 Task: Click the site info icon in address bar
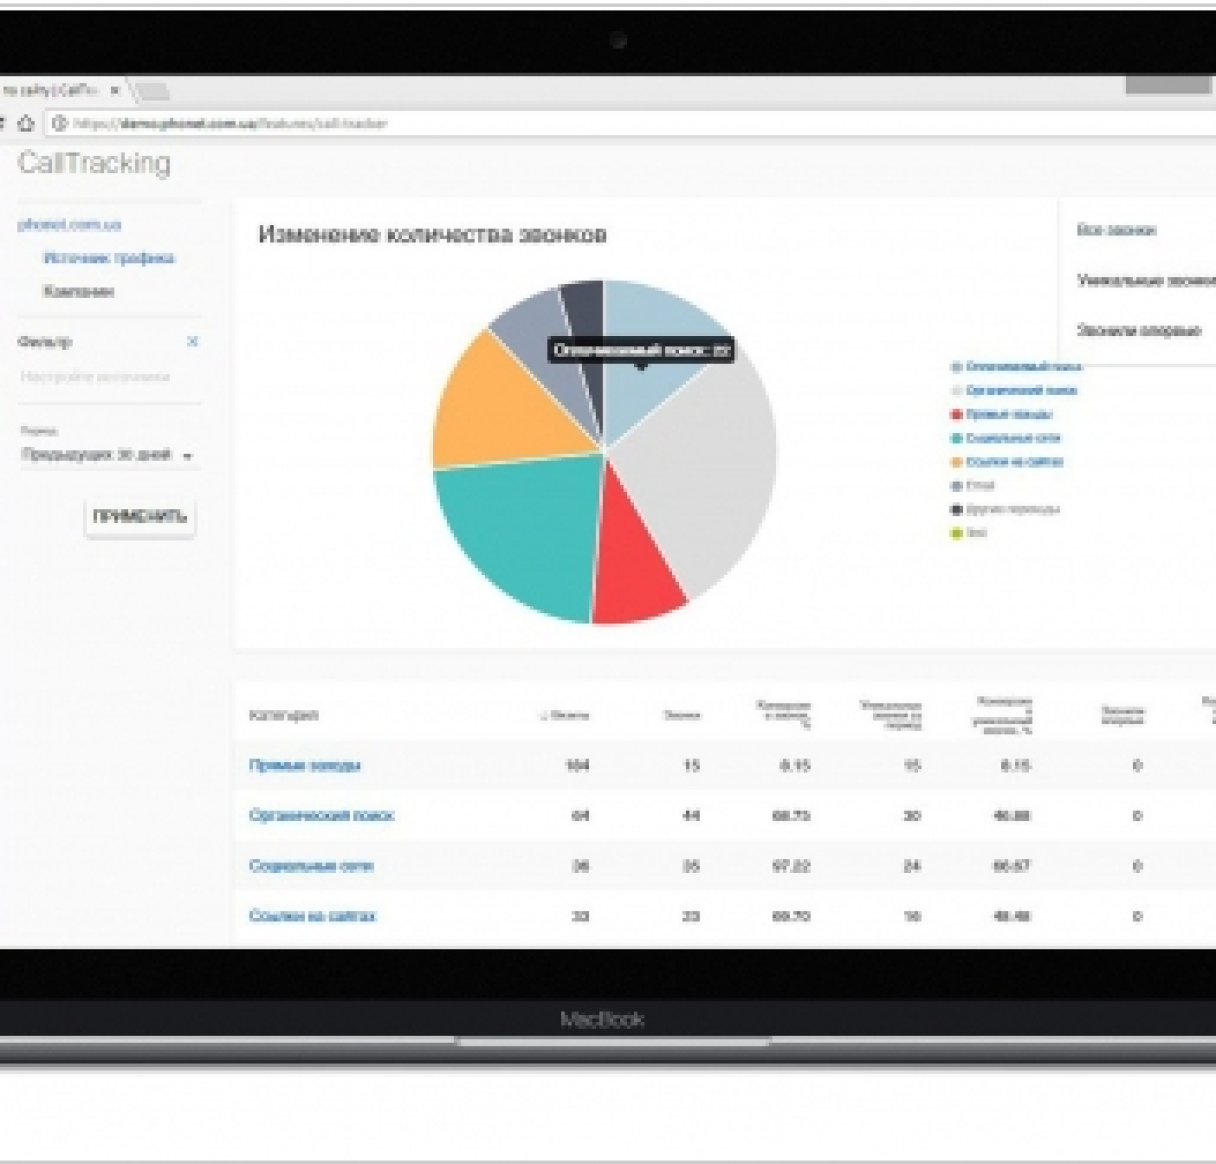coord(59,124)
